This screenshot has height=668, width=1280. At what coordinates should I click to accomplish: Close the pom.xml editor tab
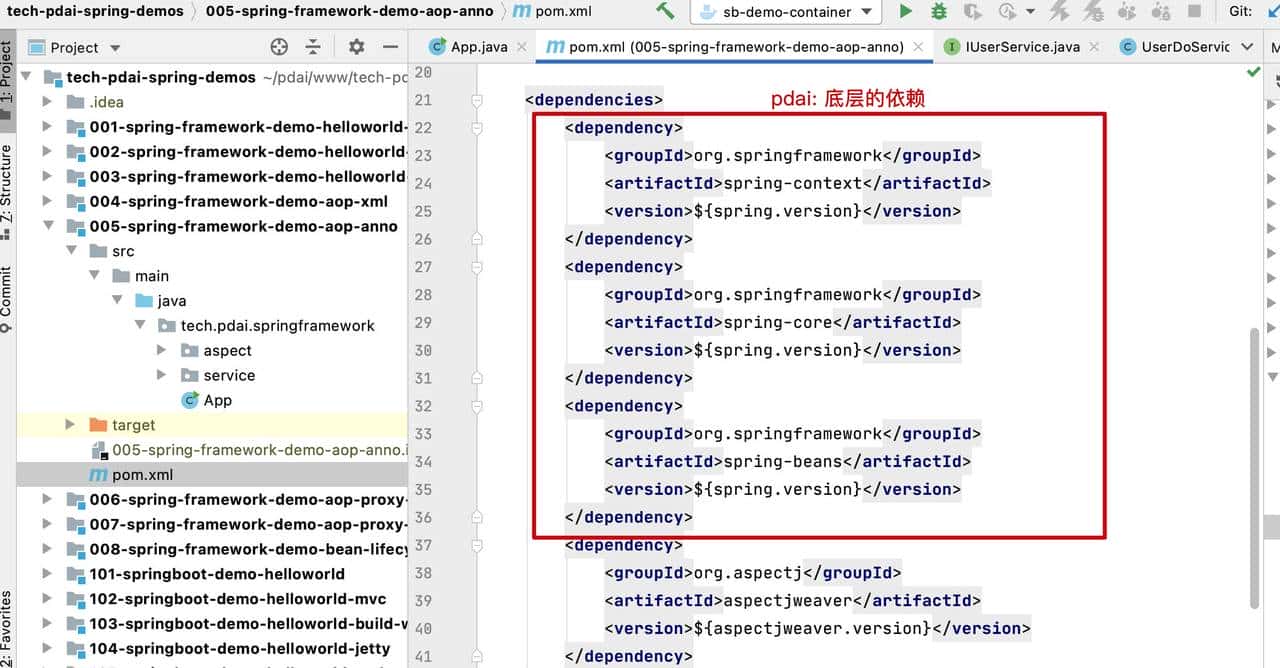point(920,47)
